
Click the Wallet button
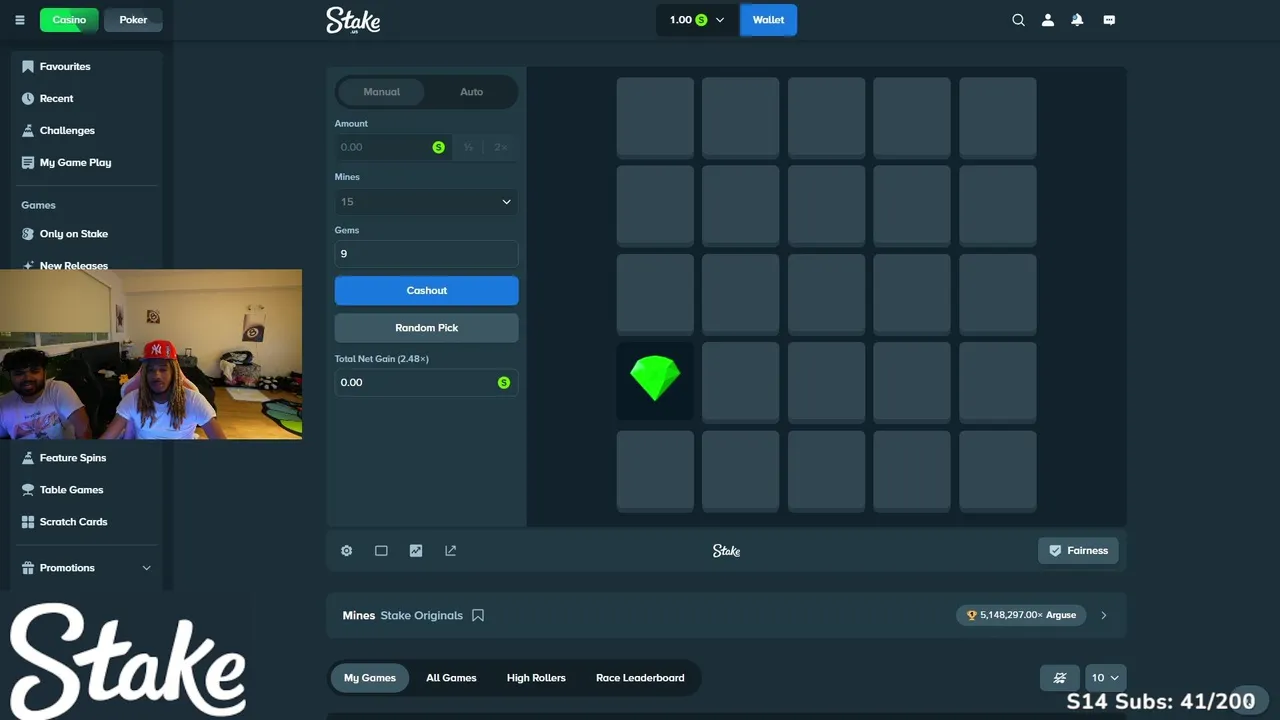(x=768, y=20)
